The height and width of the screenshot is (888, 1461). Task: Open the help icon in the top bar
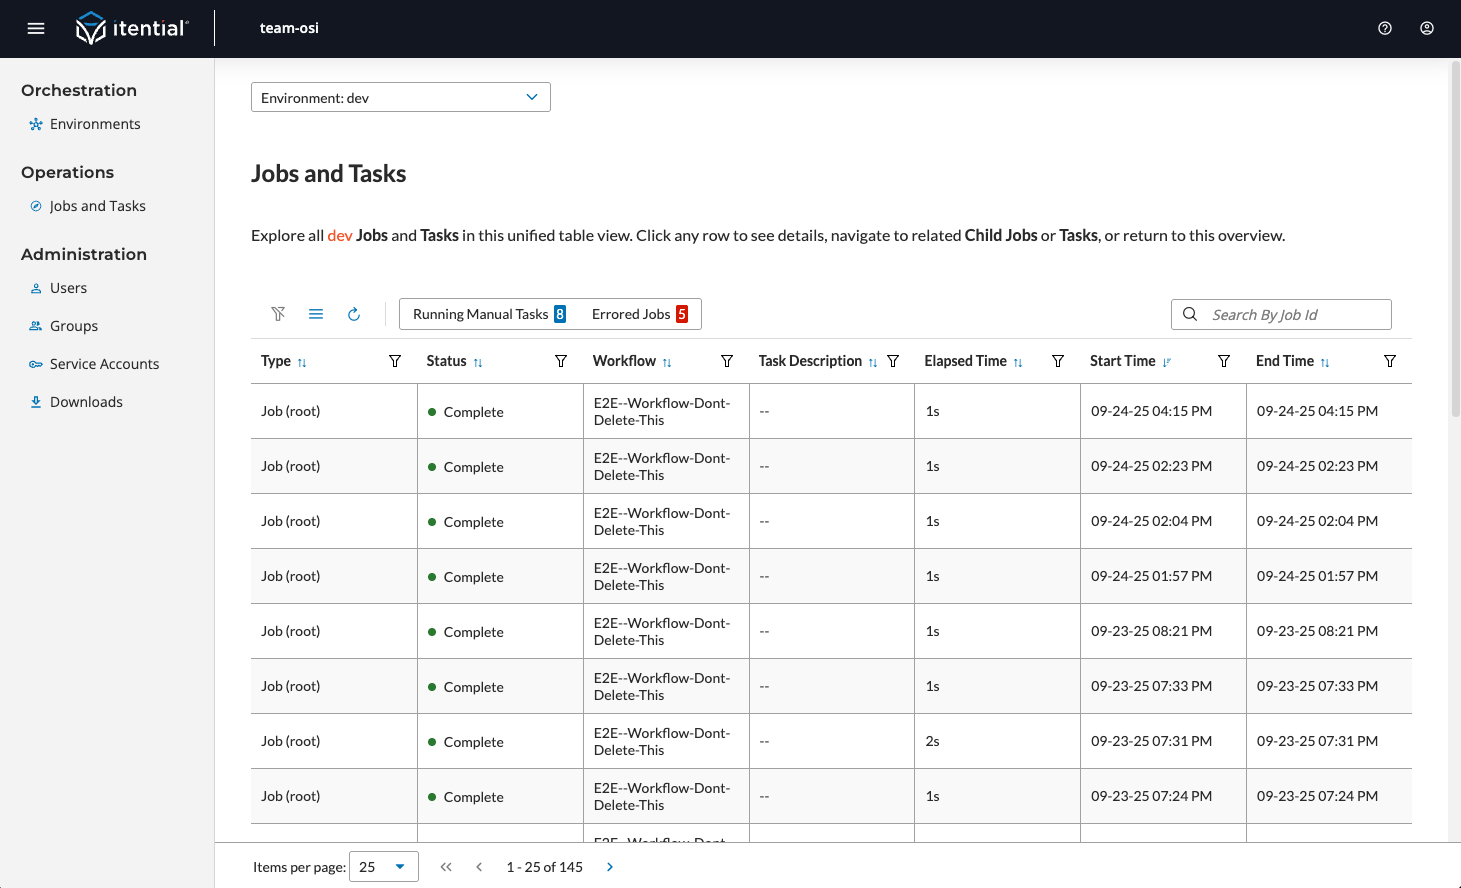pyautogui.click(x=1385, y=28)
